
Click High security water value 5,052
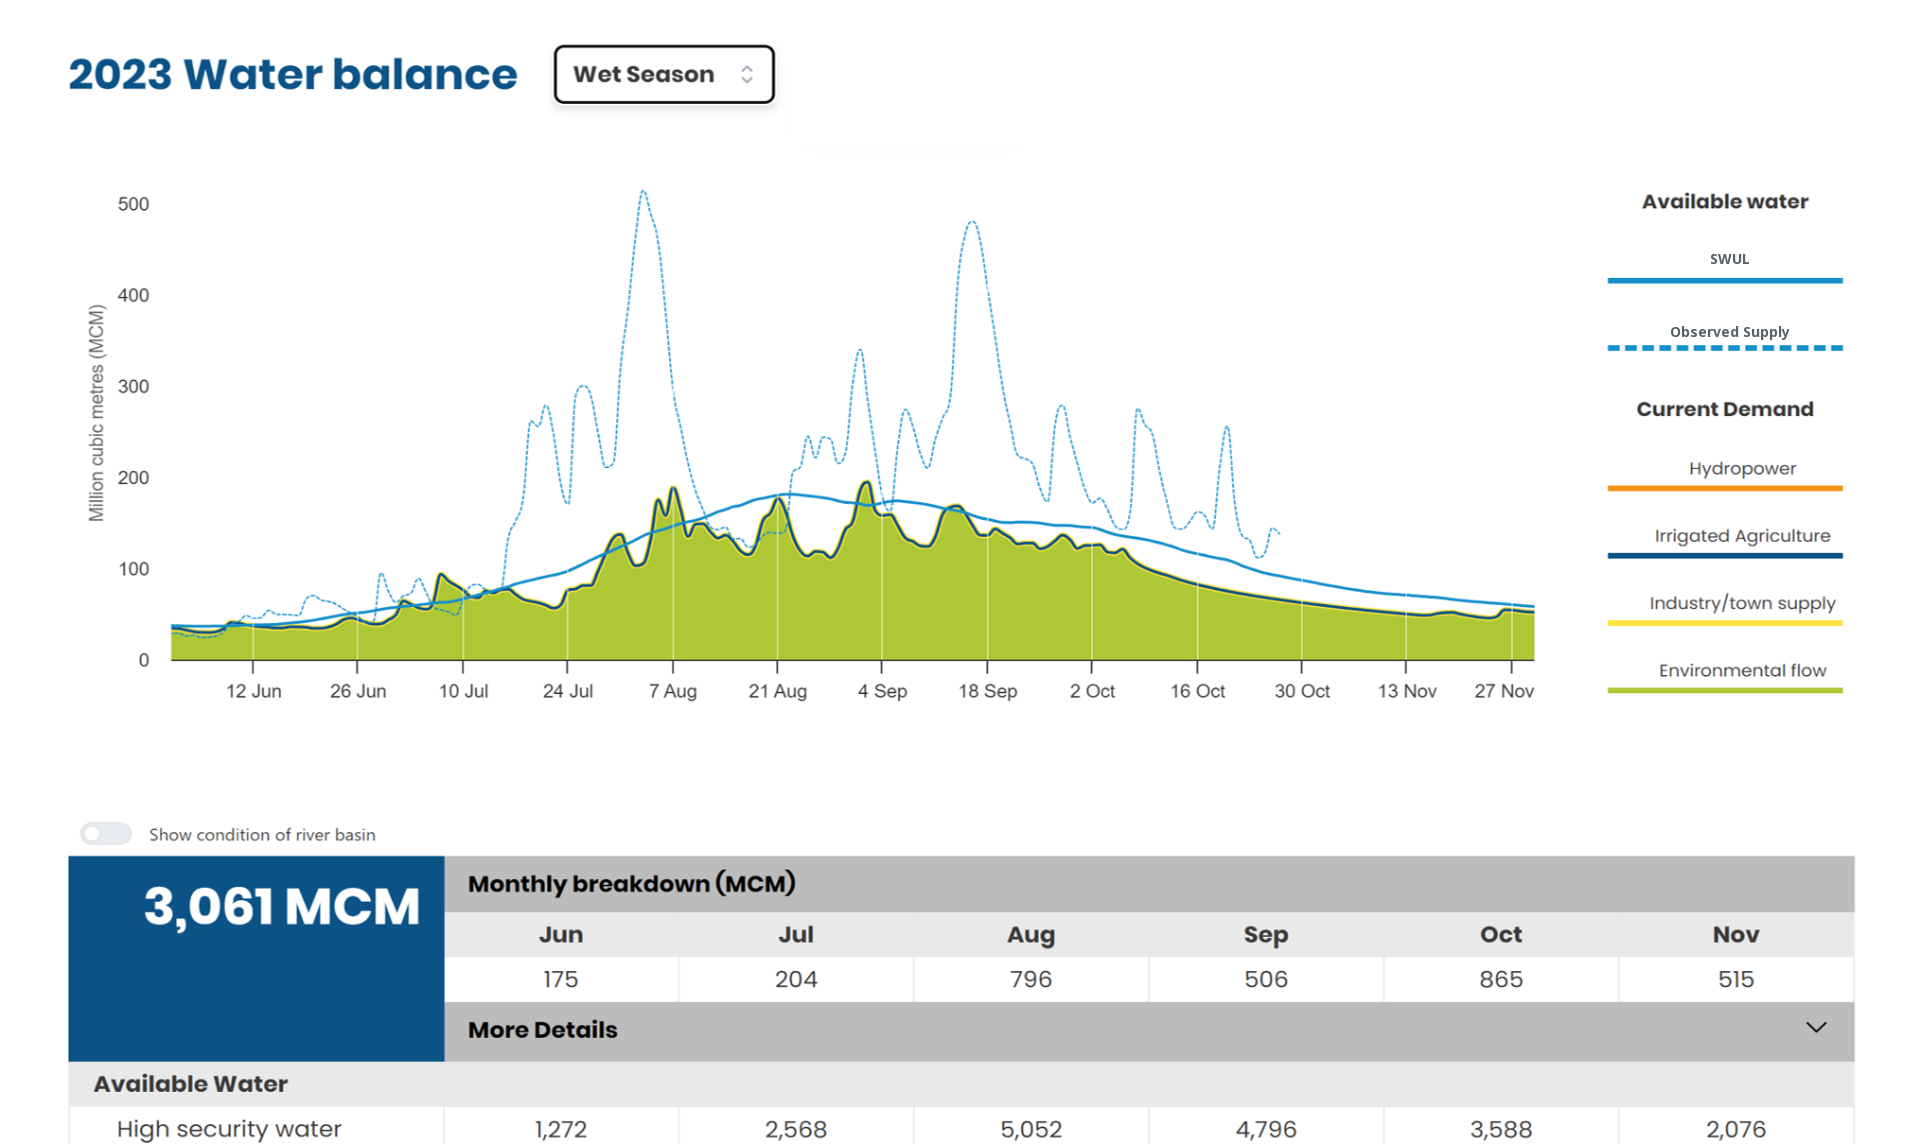coord(1031,1130)
